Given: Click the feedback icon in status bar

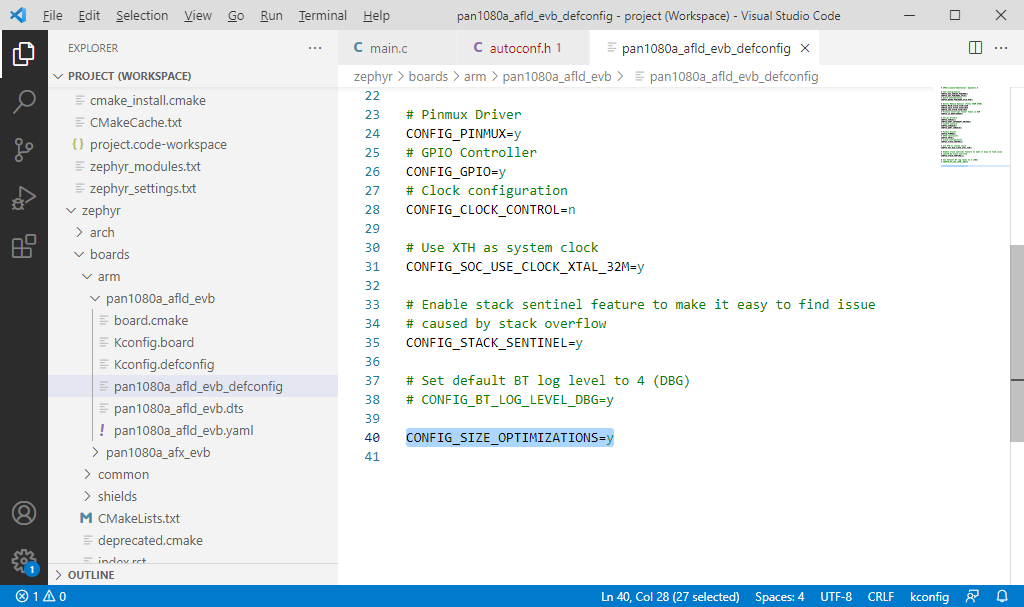Looking at the screenshot, I should (972, 597).
